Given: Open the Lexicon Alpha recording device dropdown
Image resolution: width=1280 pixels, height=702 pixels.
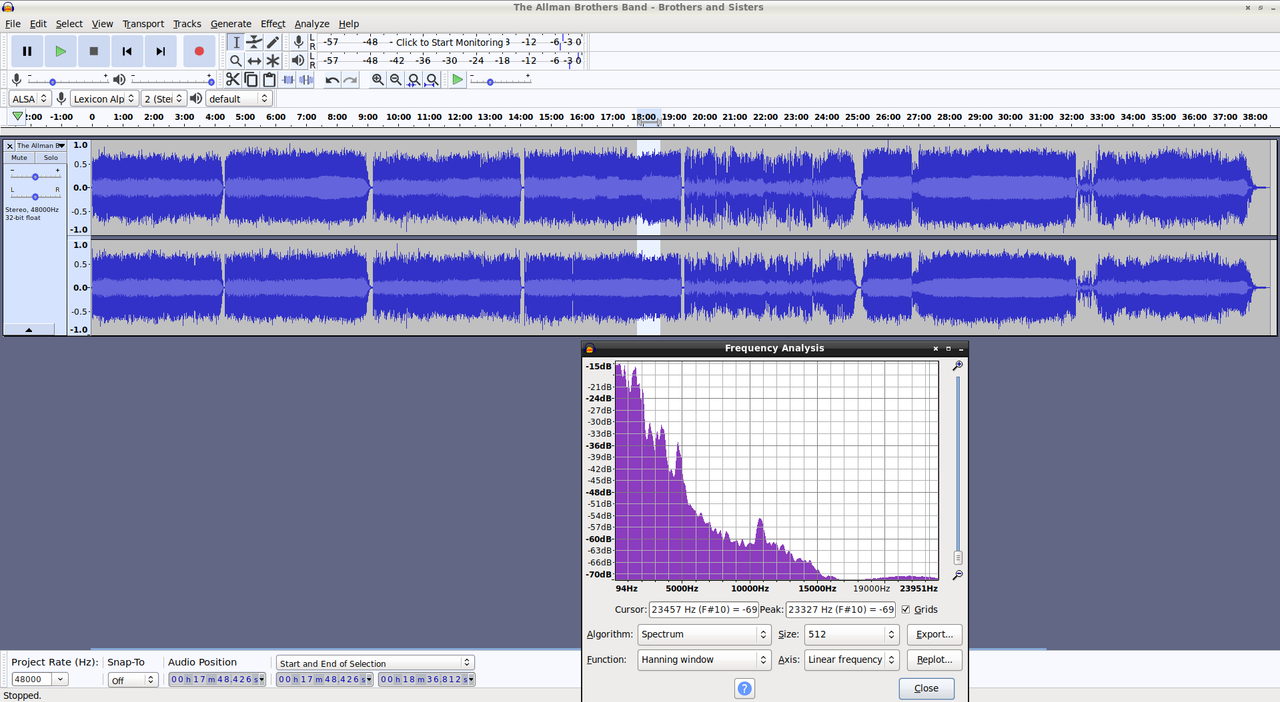Looking at the screenshot, I should [104, 98].
